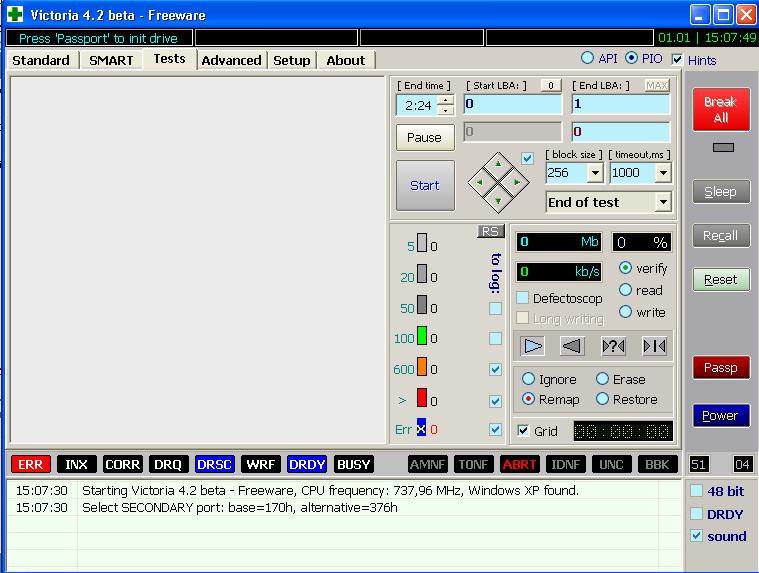759x573 pixels.
Task: Click the ERR status indicator
Action: pos(30,465)
